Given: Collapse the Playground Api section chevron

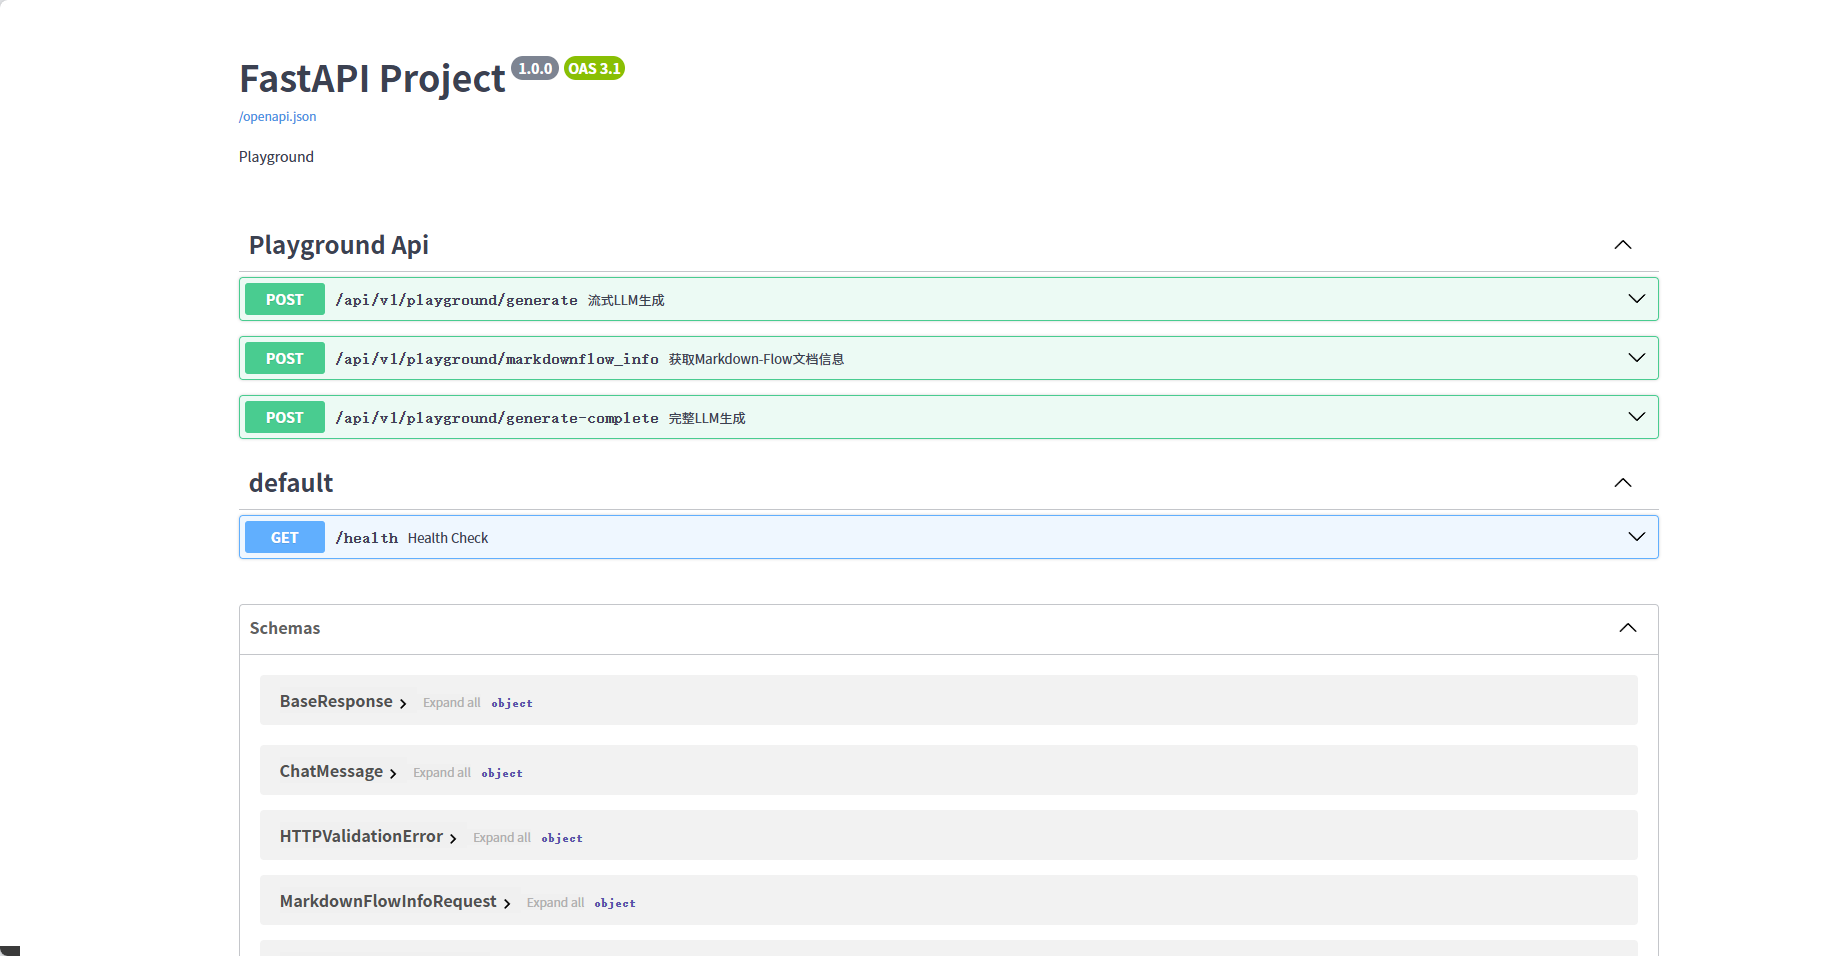Looking at the screenshot, I should tap(1623, 245).
